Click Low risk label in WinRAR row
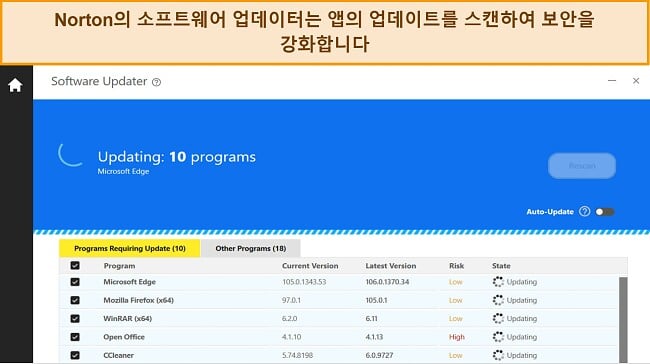Viewport: 650px width, 364px height. click(456, 318)
